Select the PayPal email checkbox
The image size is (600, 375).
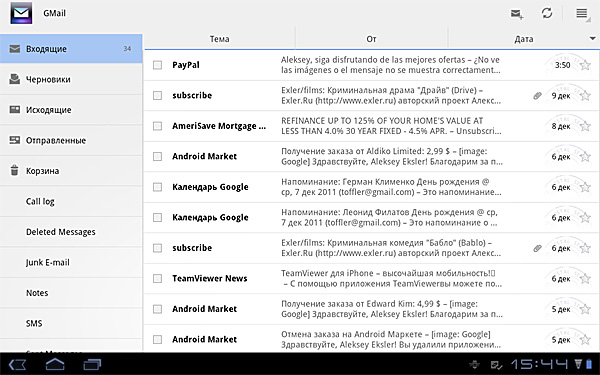(x=157, y=65)
